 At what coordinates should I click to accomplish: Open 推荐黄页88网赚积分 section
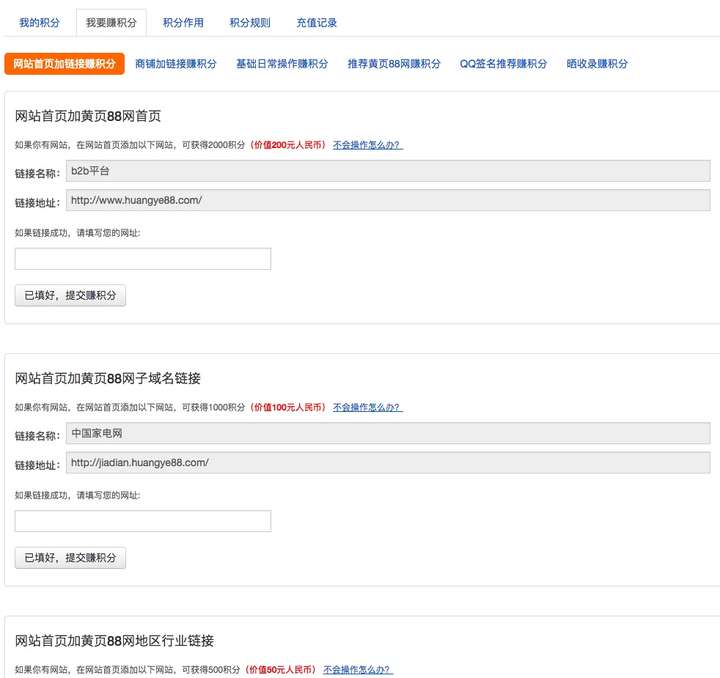(x=394, y=64)
